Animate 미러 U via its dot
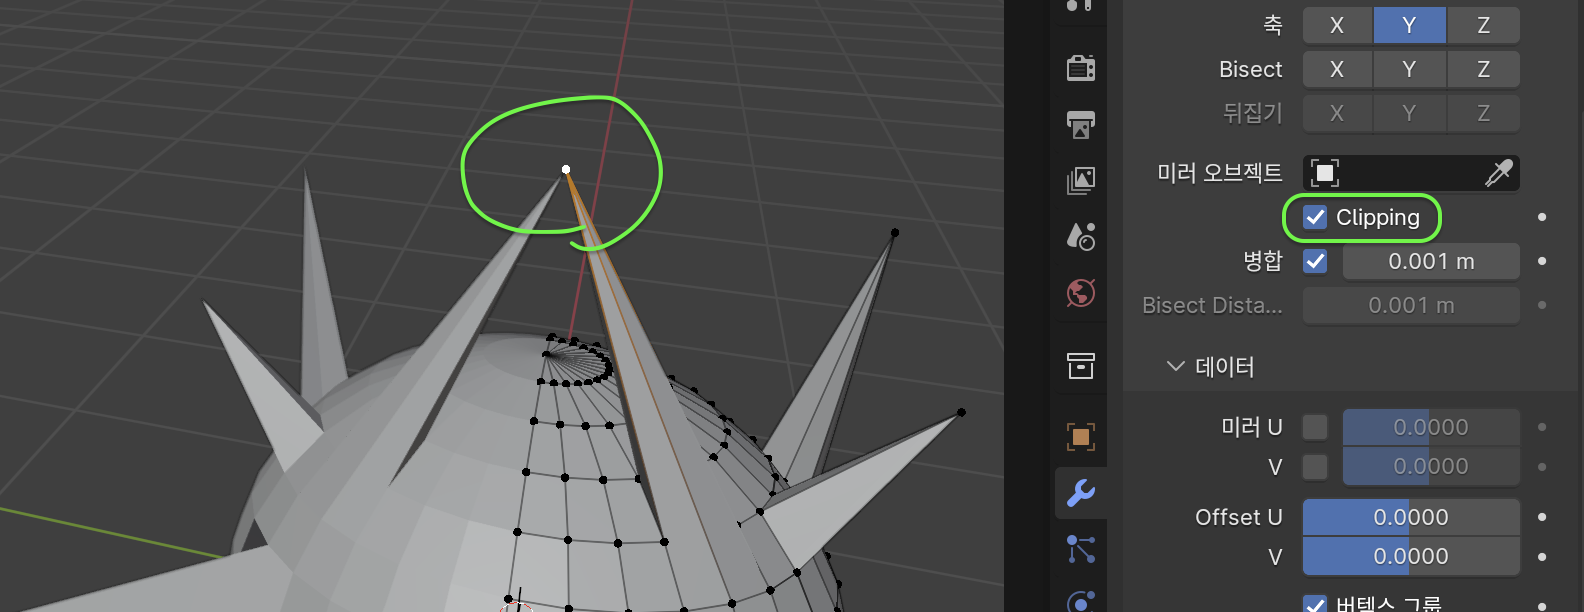Viewport: 1584px width, 612px height. point(1542,427)
